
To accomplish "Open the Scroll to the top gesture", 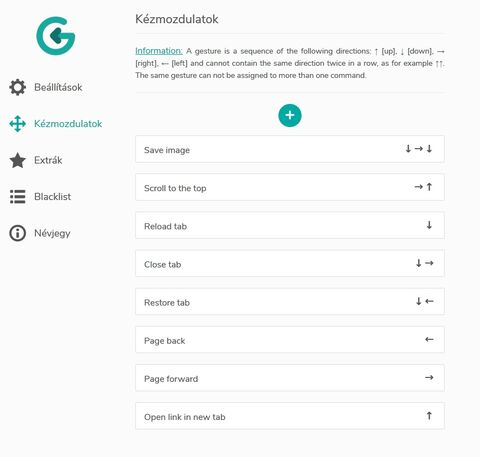I will pyautogui.click(x=290, y=187).
